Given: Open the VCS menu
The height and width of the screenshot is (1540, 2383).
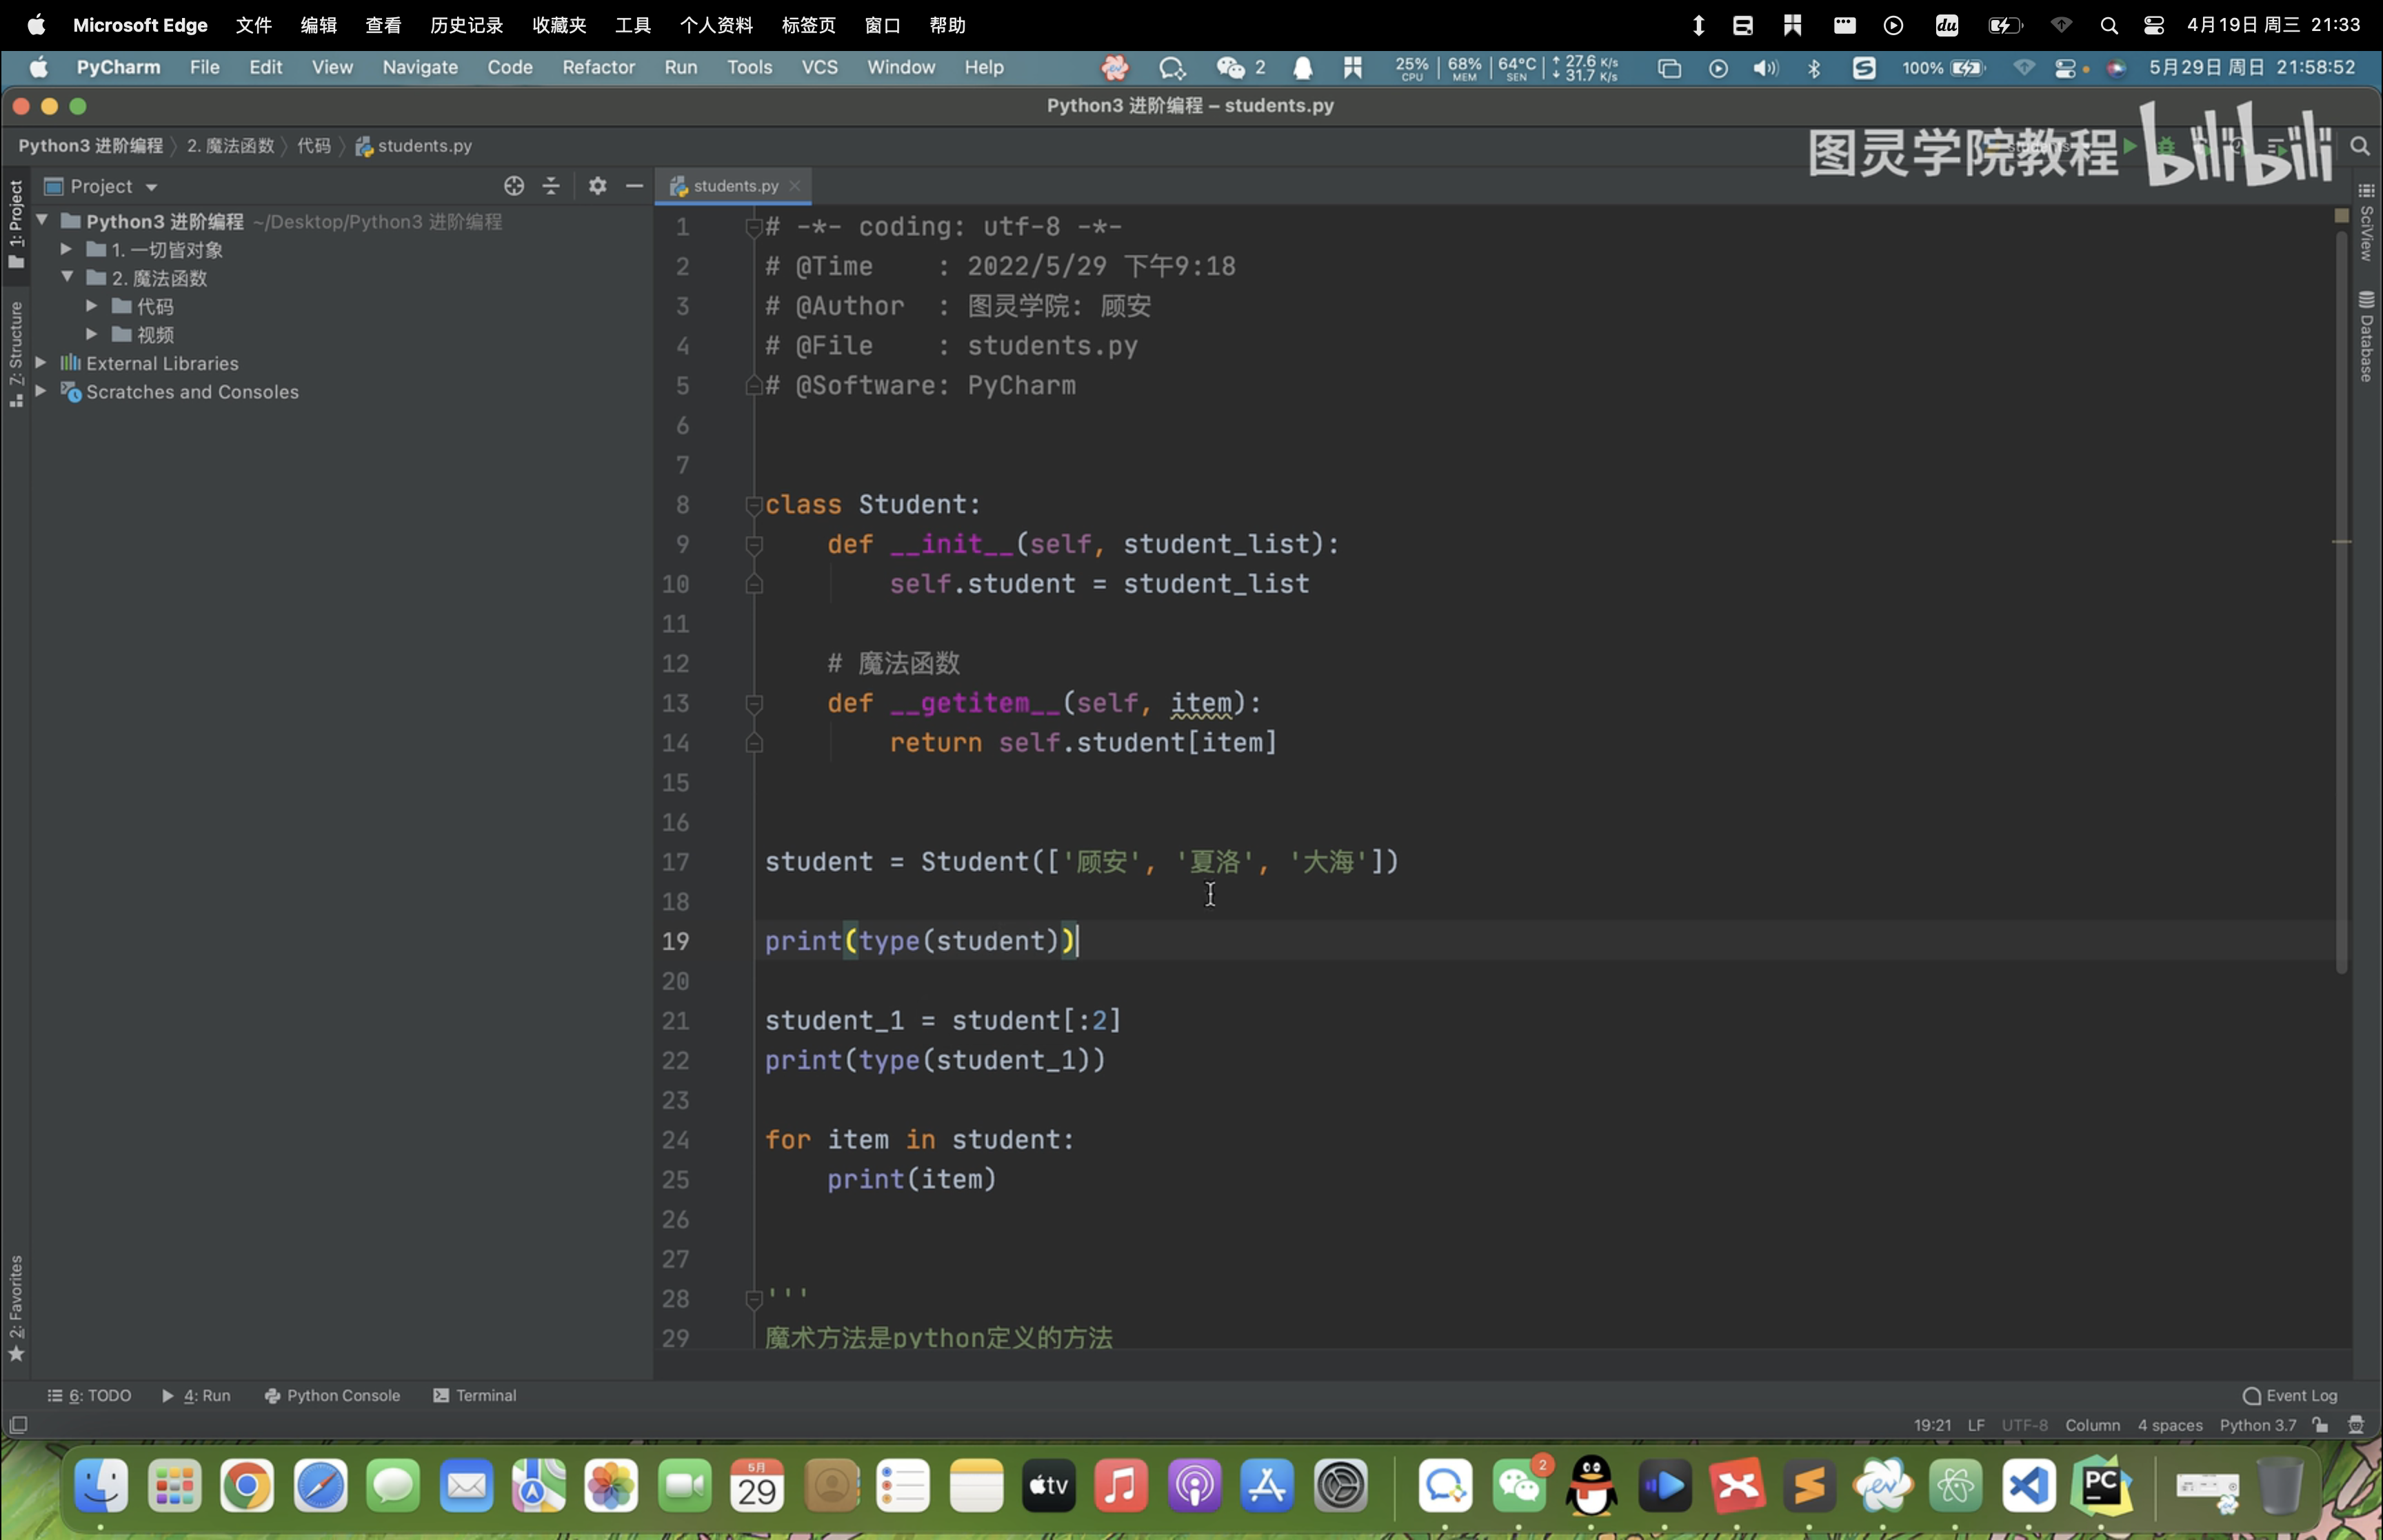Looking at the screenshot, I should click(x=819, y=67).
